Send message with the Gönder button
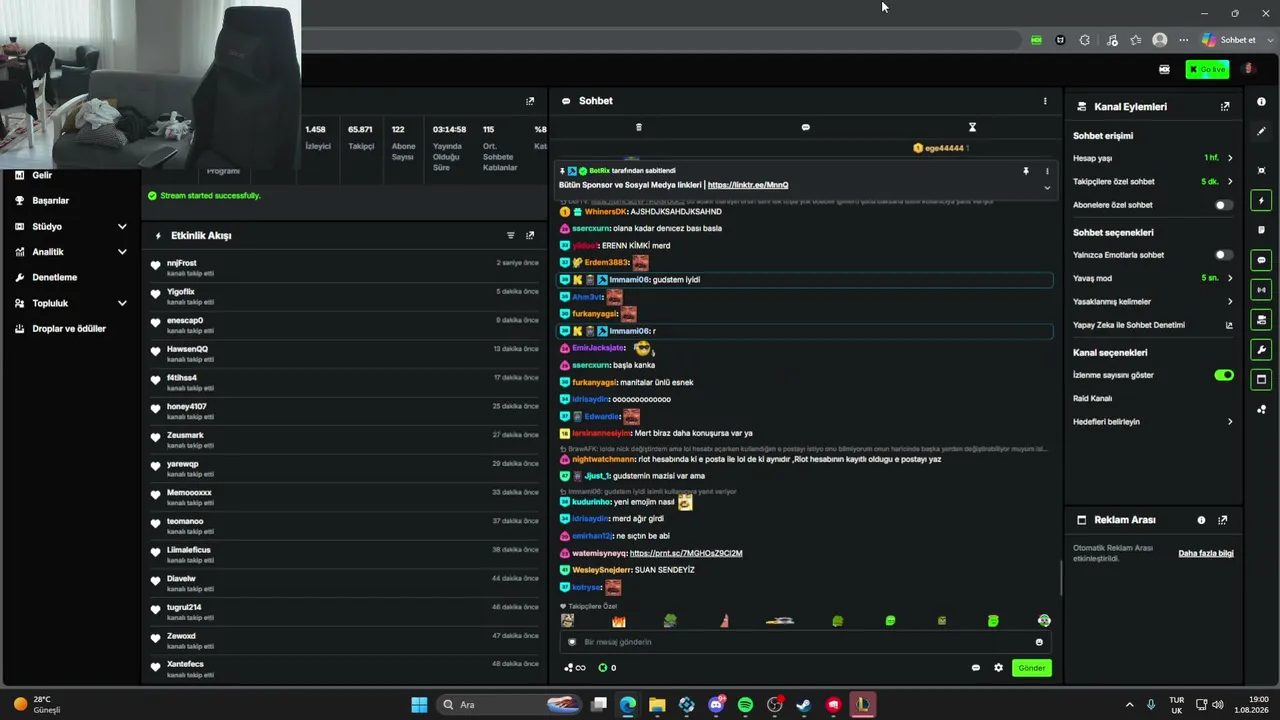The width and height of the screenshot is (1280, 720). [1032, 668]
